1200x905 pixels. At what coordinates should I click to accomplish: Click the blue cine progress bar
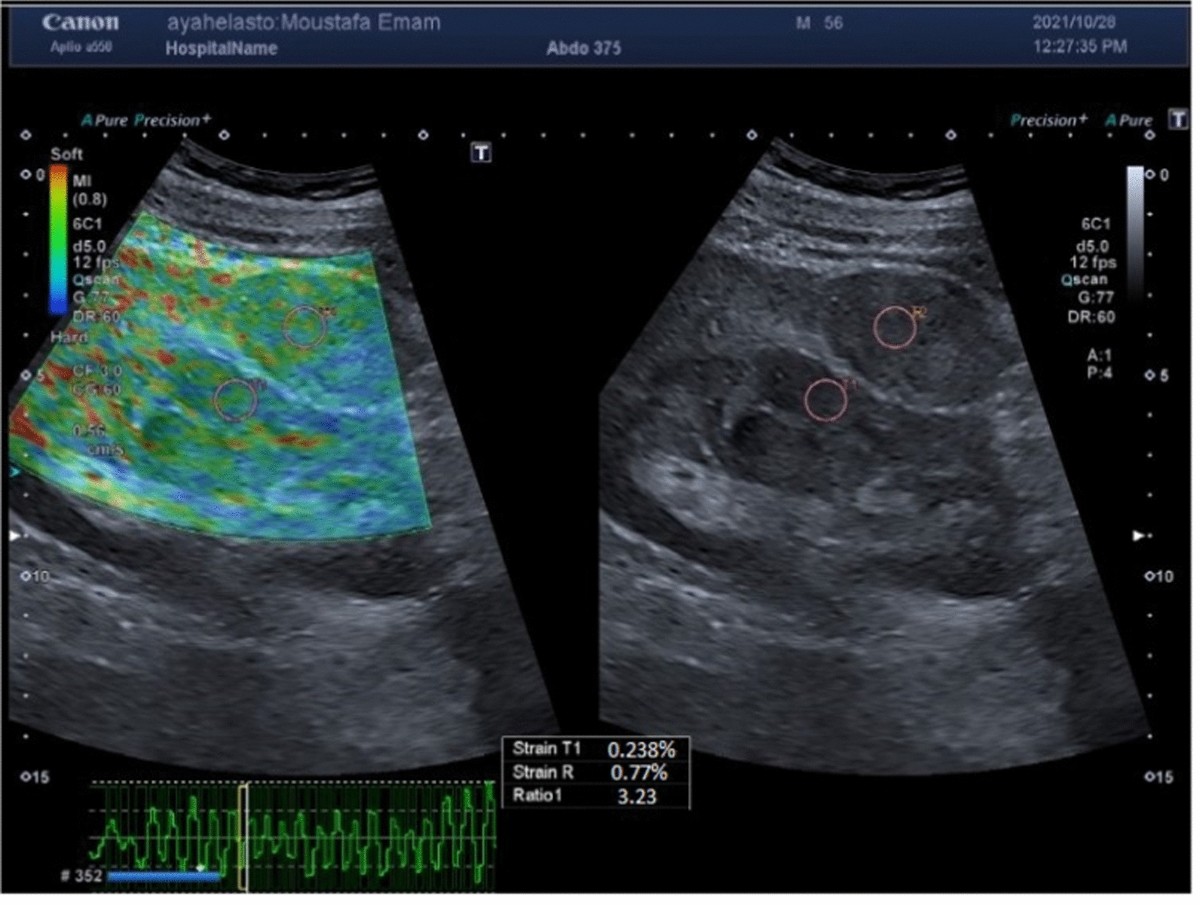(x=163, y=876)
